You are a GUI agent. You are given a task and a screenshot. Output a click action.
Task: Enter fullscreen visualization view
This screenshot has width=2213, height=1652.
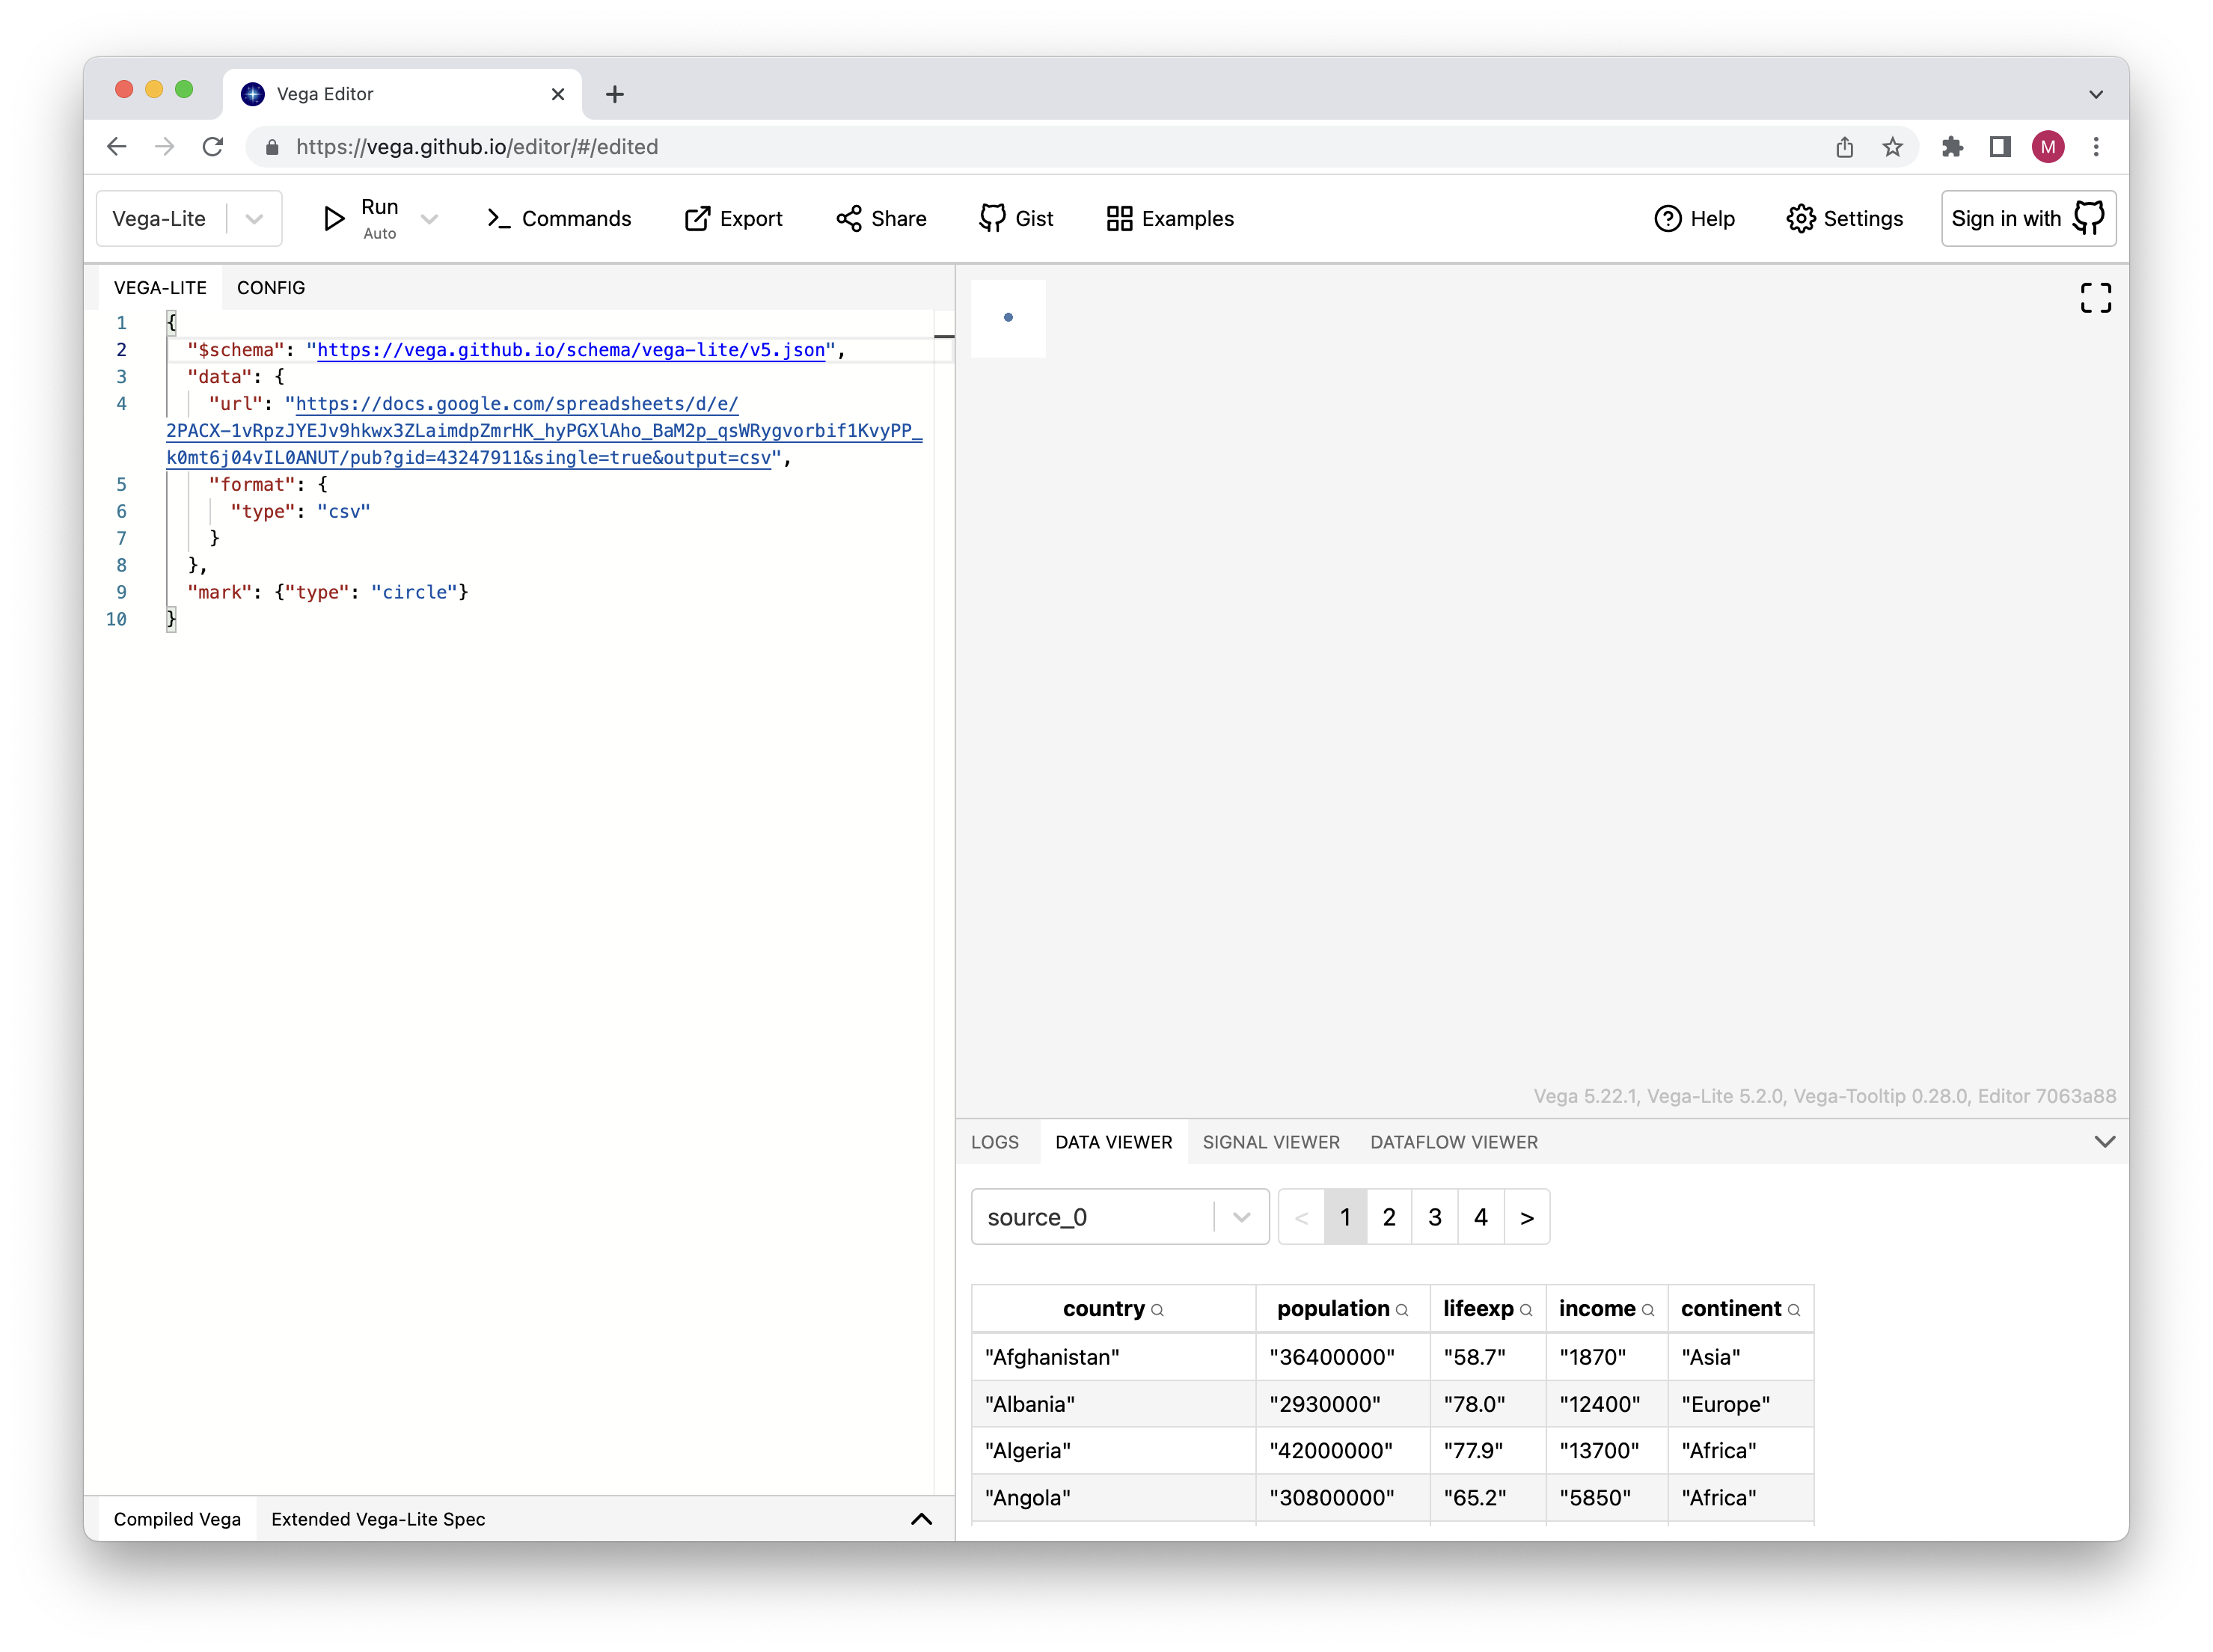point(2096,297)
